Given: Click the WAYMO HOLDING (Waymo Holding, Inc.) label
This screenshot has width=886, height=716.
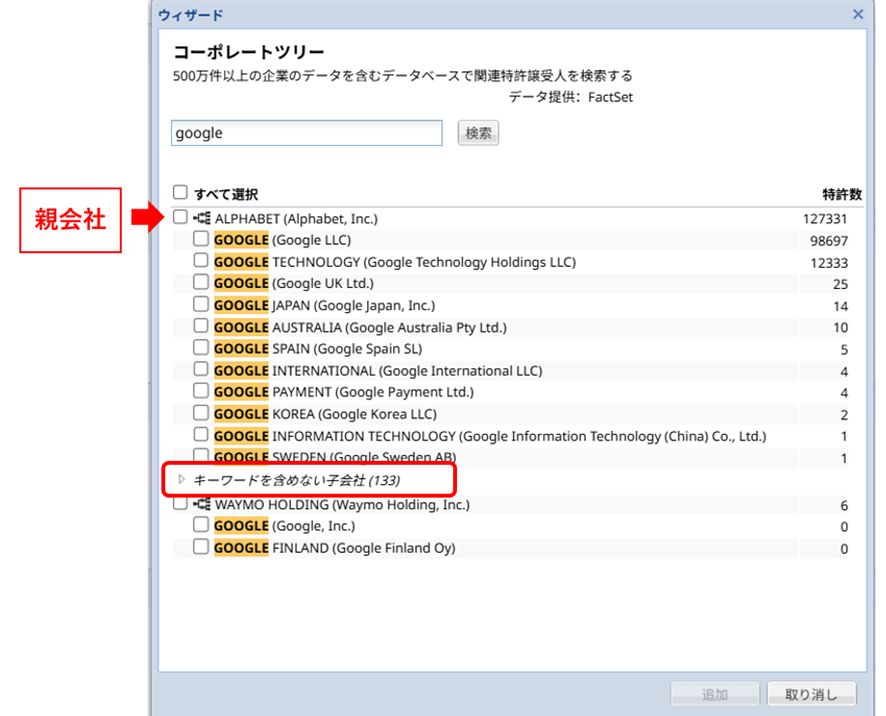Looking at the screenshot, I should coord(342,505).
